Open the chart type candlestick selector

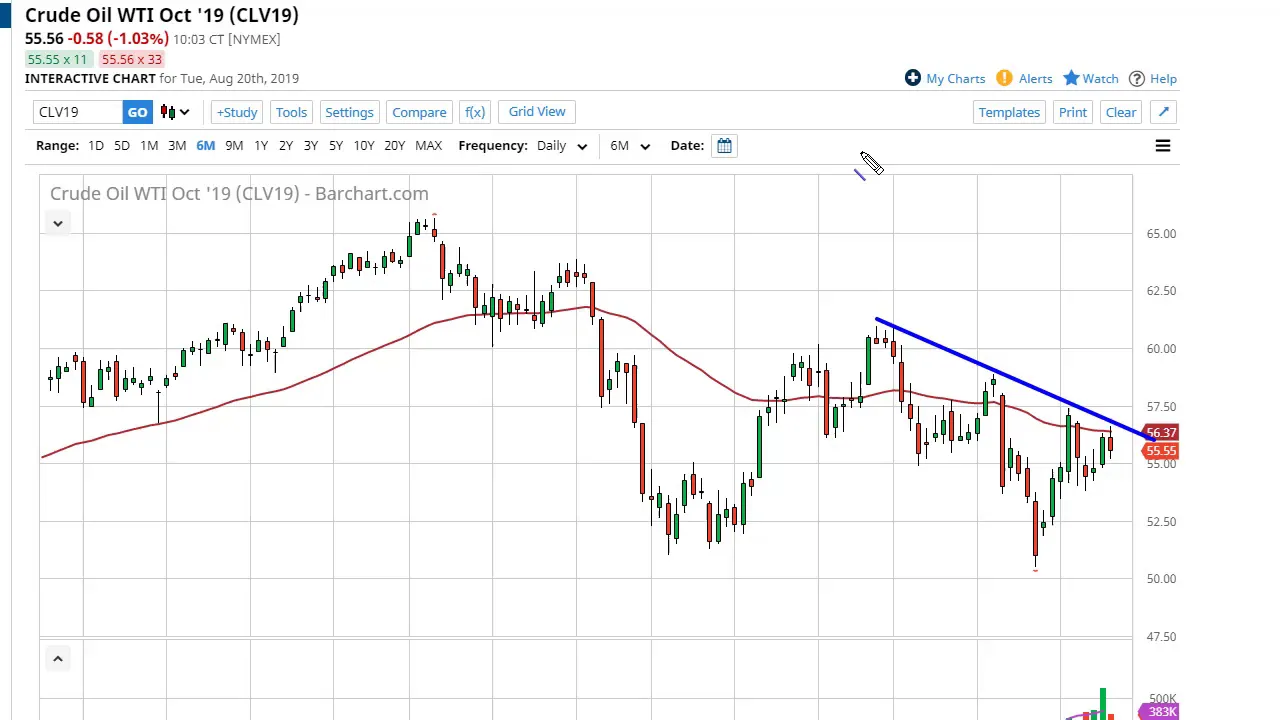pos(175,112)
